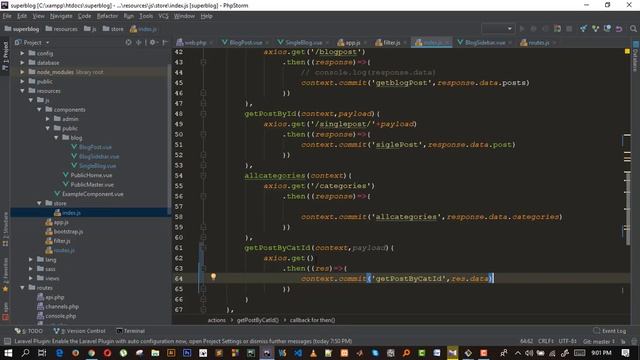Open the Navigate menu
The height and width of the screenshot is (360, 640).
(x=61, y=16)
